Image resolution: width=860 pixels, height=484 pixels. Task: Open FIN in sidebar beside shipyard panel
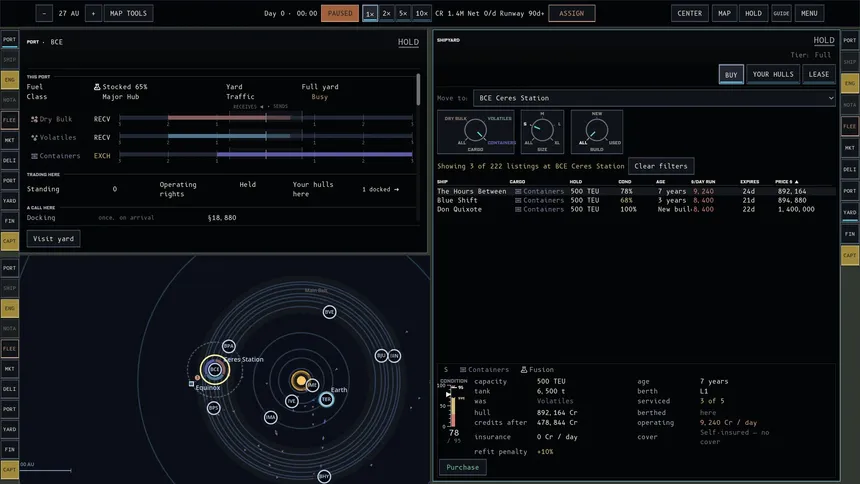point(850,234)
